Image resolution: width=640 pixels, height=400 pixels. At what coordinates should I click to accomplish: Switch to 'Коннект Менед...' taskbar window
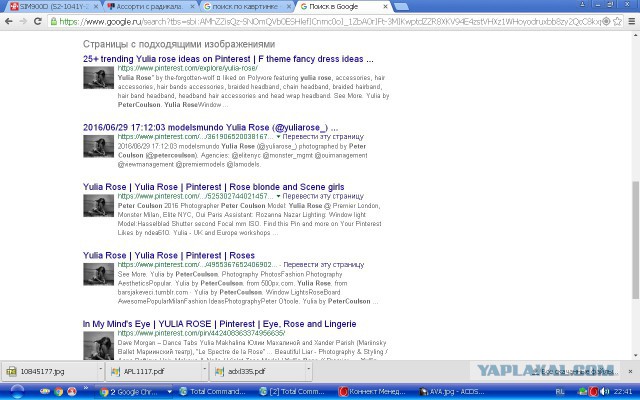372,392
